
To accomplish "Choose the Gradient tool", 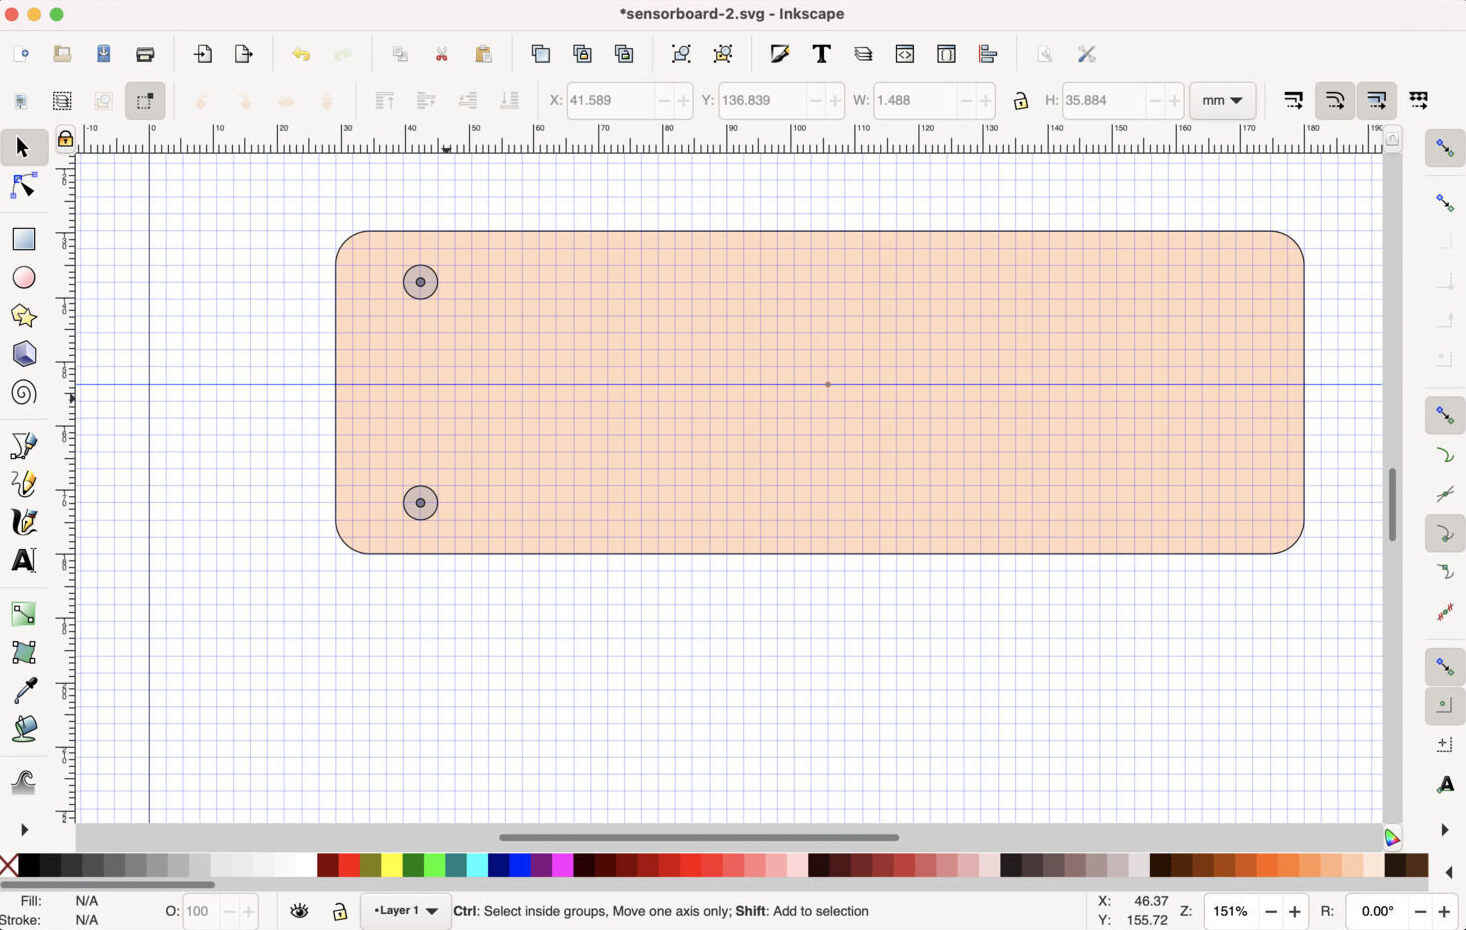I will click(23, 613).
